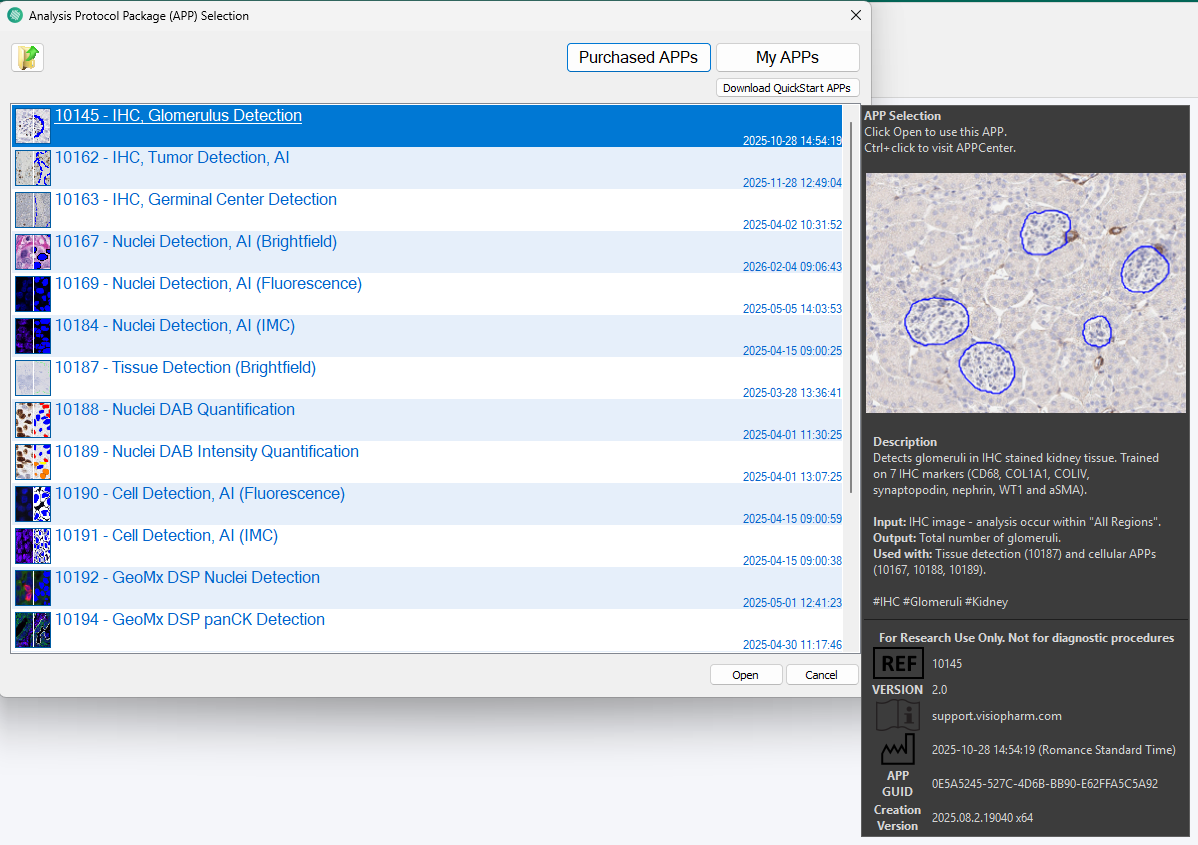Click the Visiopharm logo in the title bar
Viewport: 1198px width, 845px height.
tap(15, 15)
